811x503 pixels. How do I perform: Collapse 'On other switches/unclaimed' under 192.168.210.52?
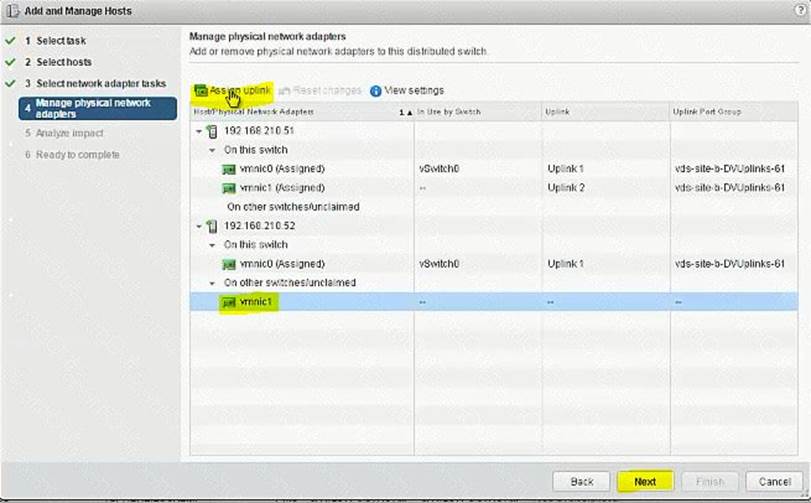(212, 283)
